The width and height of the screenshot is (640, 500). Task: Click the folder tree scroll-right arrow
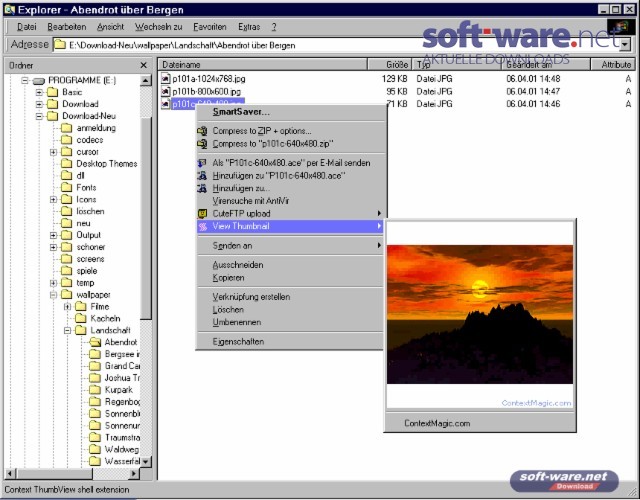134,473
